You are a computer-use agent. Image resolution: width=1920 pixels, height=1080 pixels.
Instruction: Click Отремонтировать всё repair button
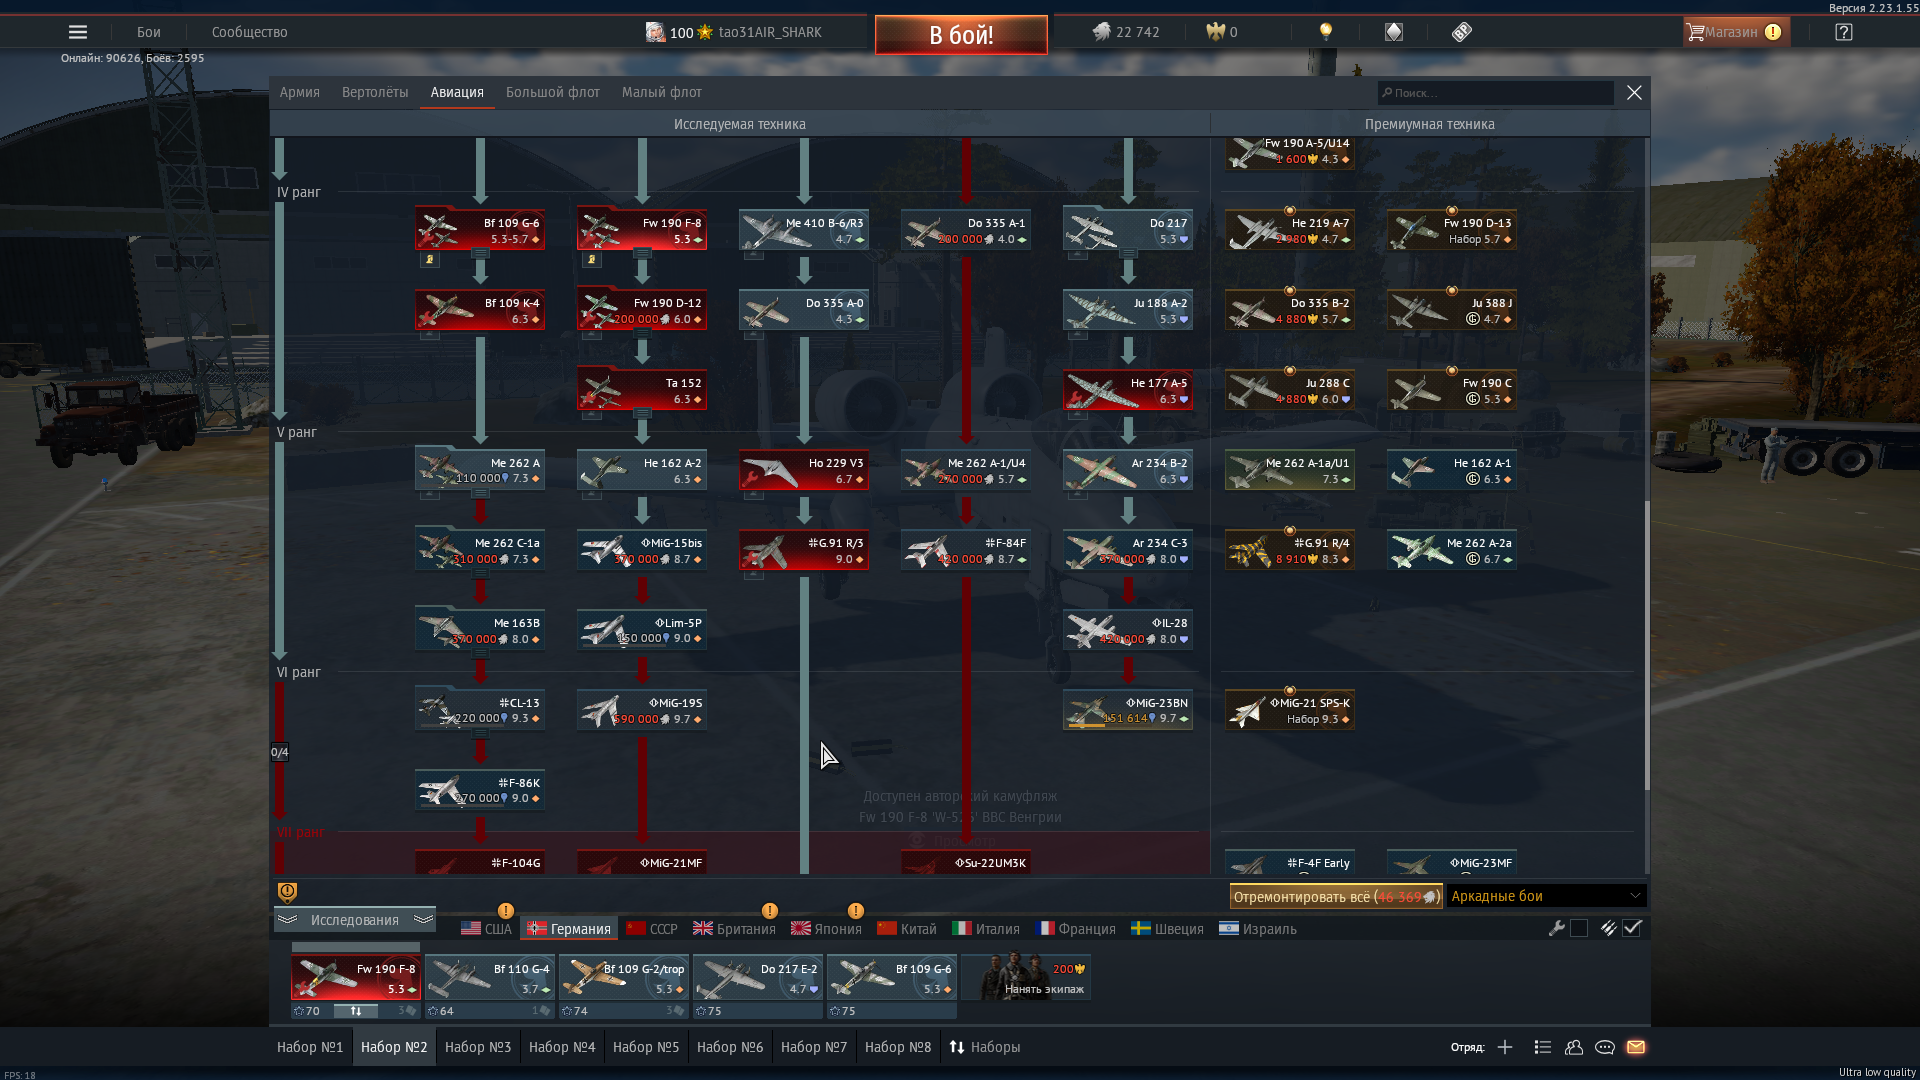pyautogui.click(x=1336, y=897)
